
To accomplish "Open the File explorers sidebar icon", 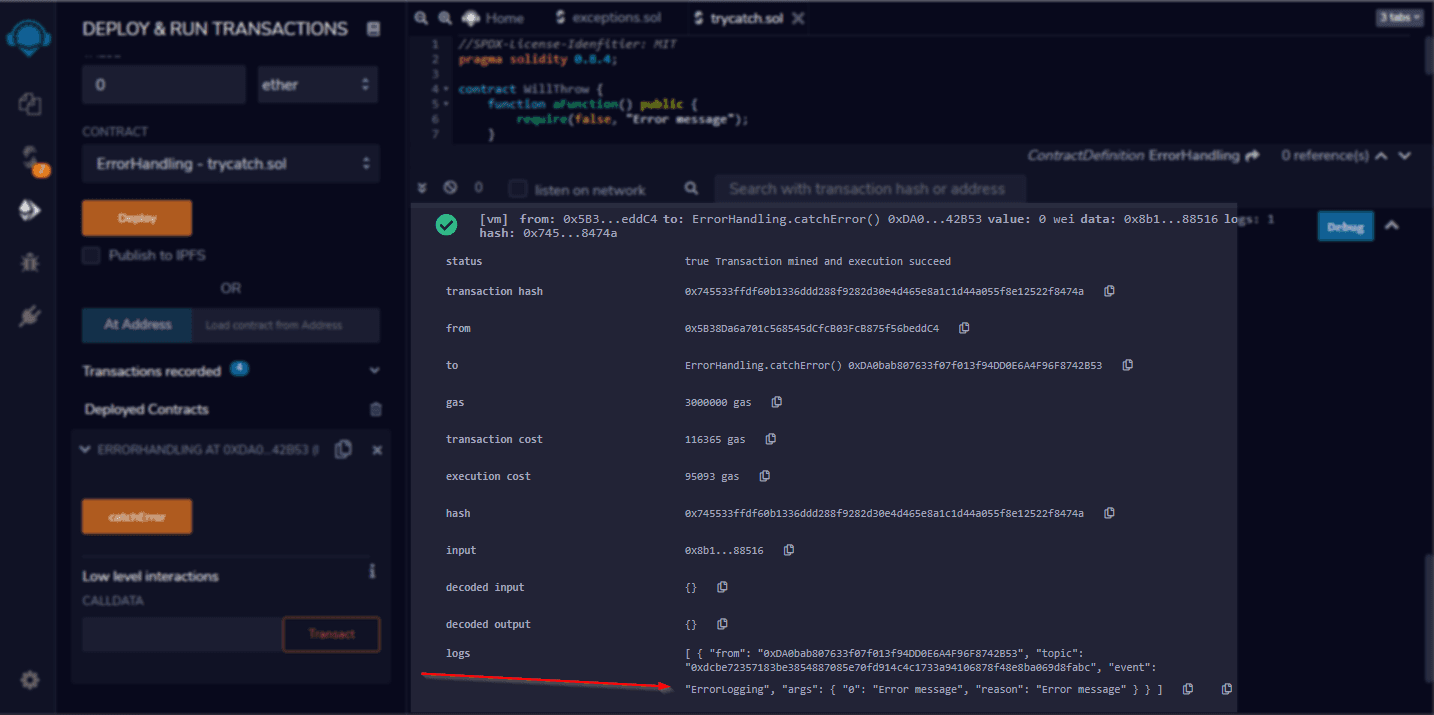I will [29, 103].
